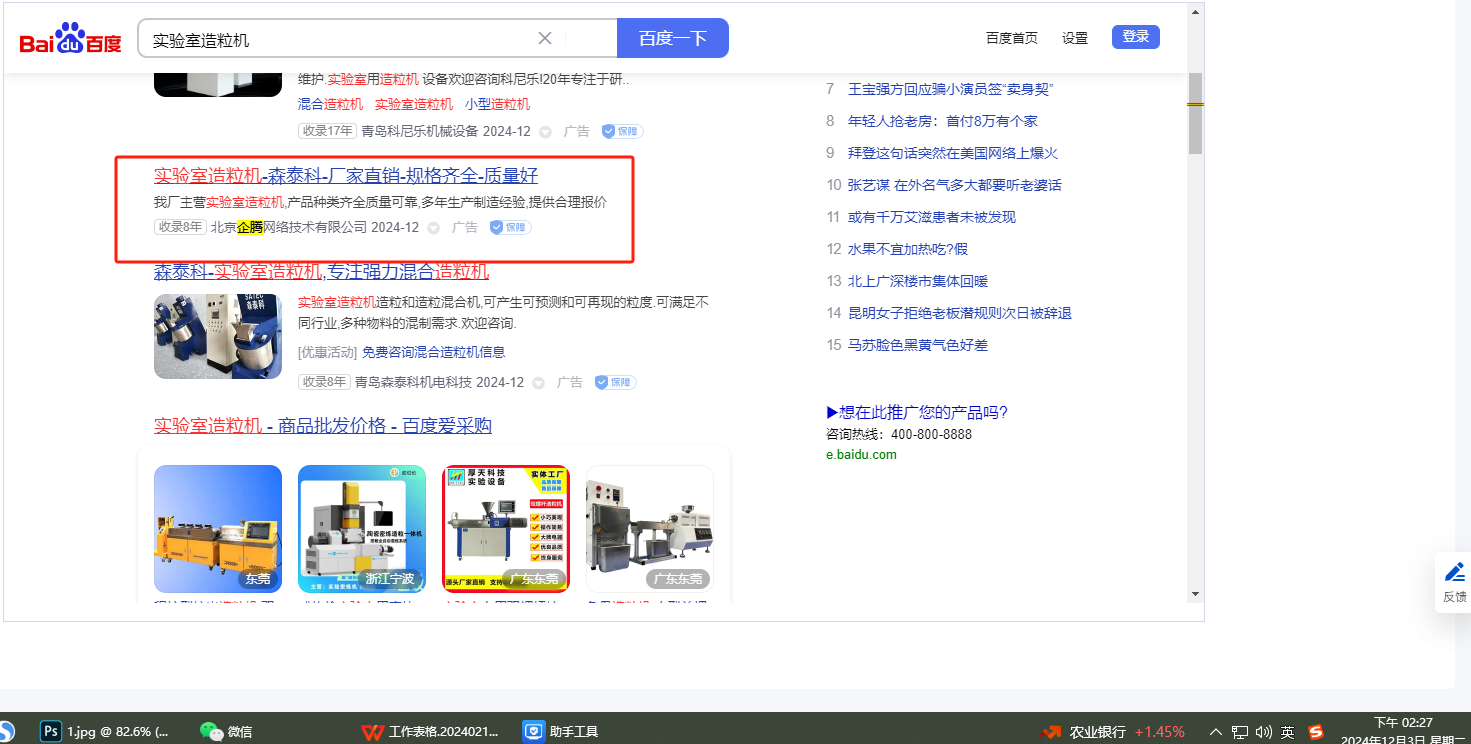Click advertiser name 青岛森泰科机电科技
Screen dimensions: 1471x744
coord(413,382)
